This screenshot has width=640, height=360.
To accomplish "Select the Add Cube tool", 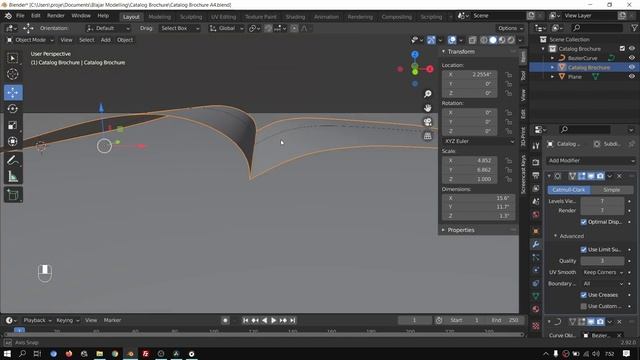I will coord(13,195).
